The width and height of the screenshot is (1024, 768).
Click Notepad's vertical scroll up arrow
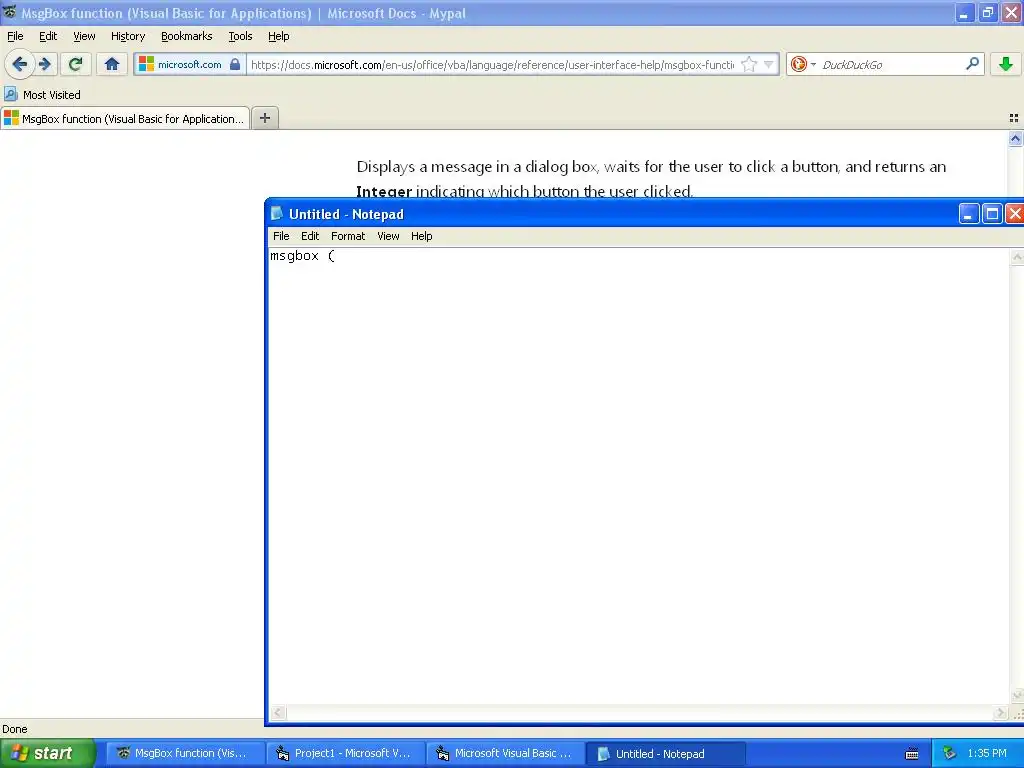(1017, 257)
